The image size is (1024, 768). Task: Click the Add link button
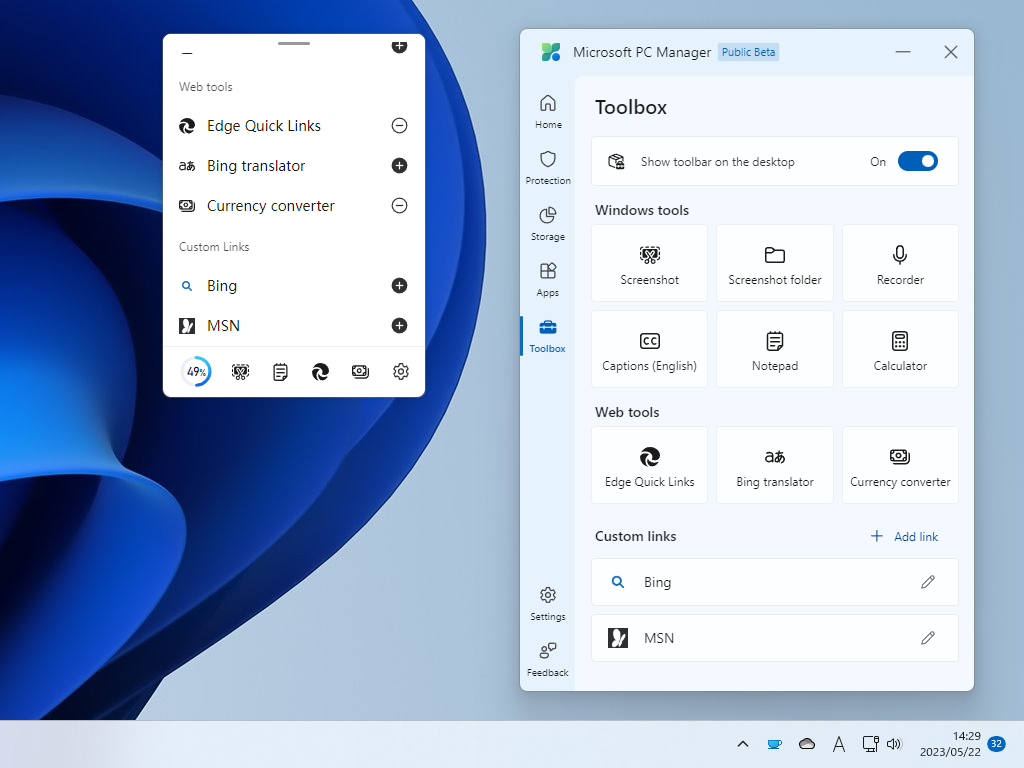904,536
